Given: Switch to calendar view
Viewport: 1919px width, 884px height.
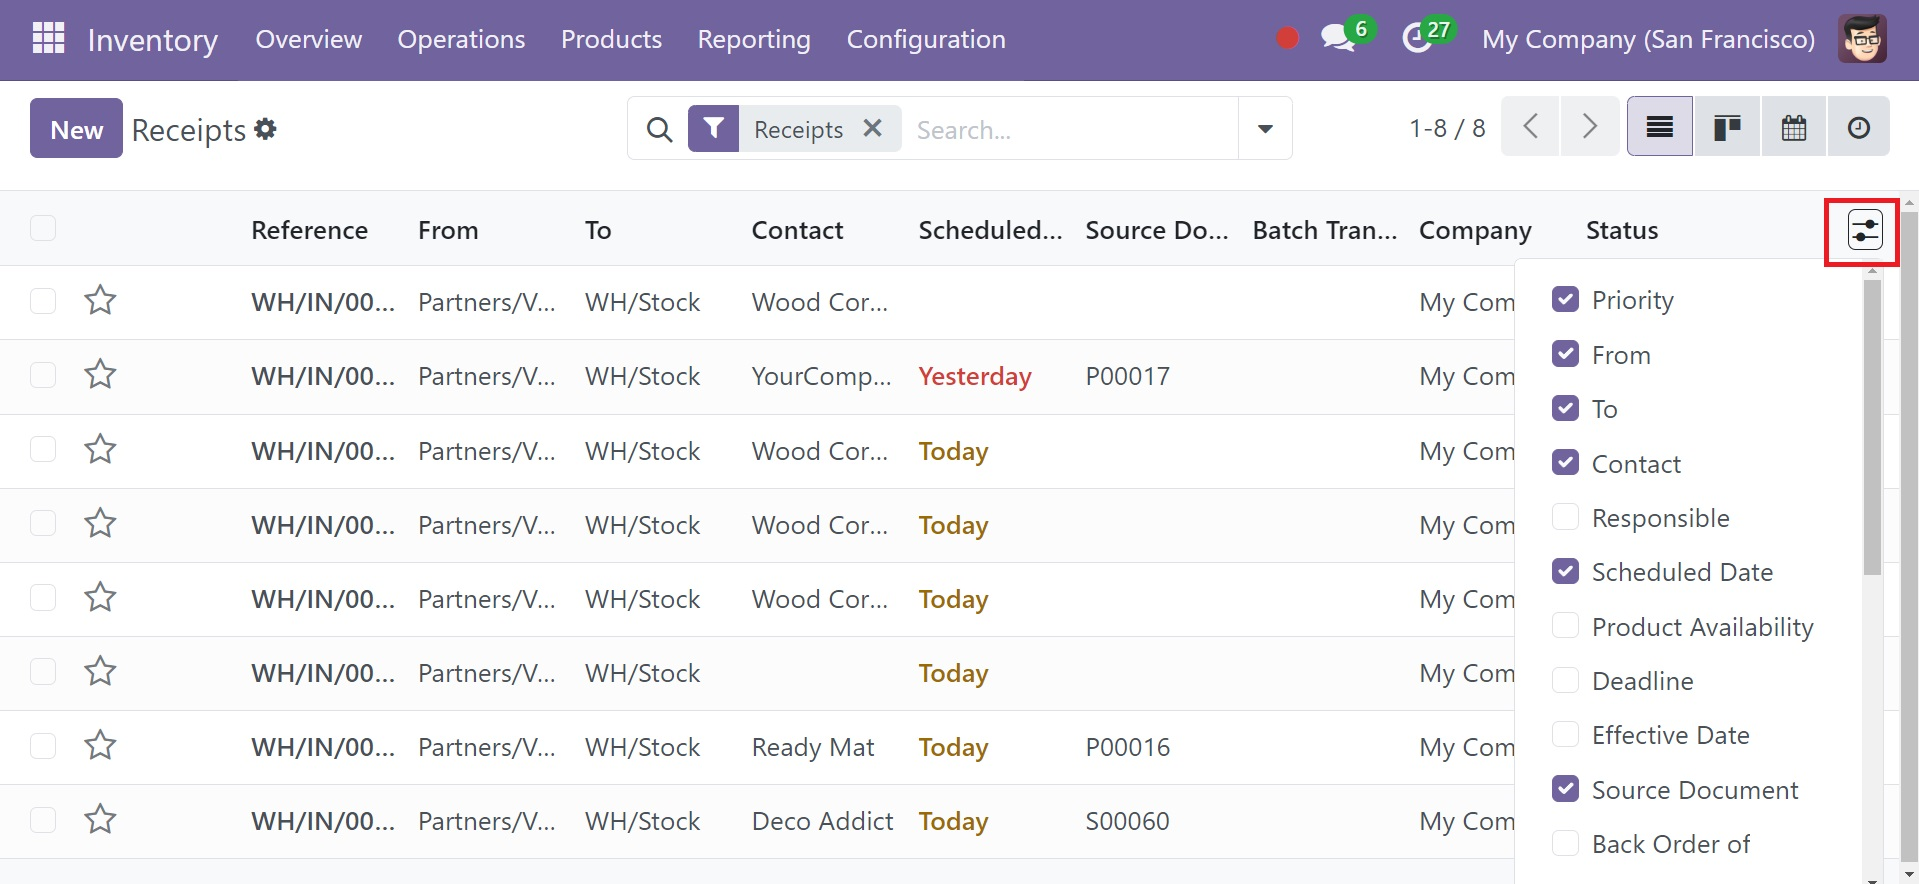Looking at the screenshot, I should (x=1794, y=127).
